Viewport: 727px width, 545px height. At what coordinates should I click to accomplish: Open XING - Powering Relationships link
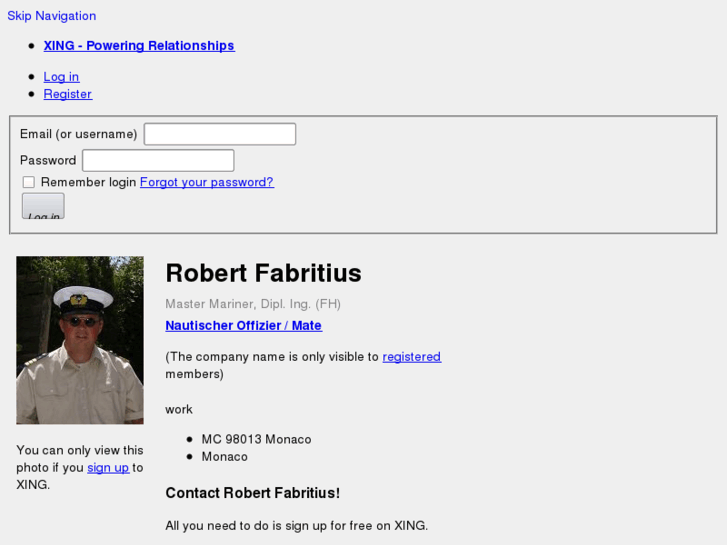(139, 45)
